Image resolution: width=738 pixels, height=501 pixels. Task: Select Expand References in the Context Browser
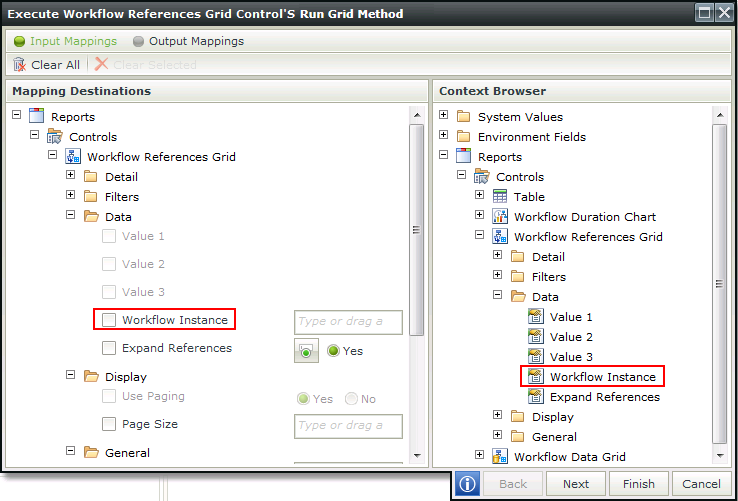(x=605, y=397)
